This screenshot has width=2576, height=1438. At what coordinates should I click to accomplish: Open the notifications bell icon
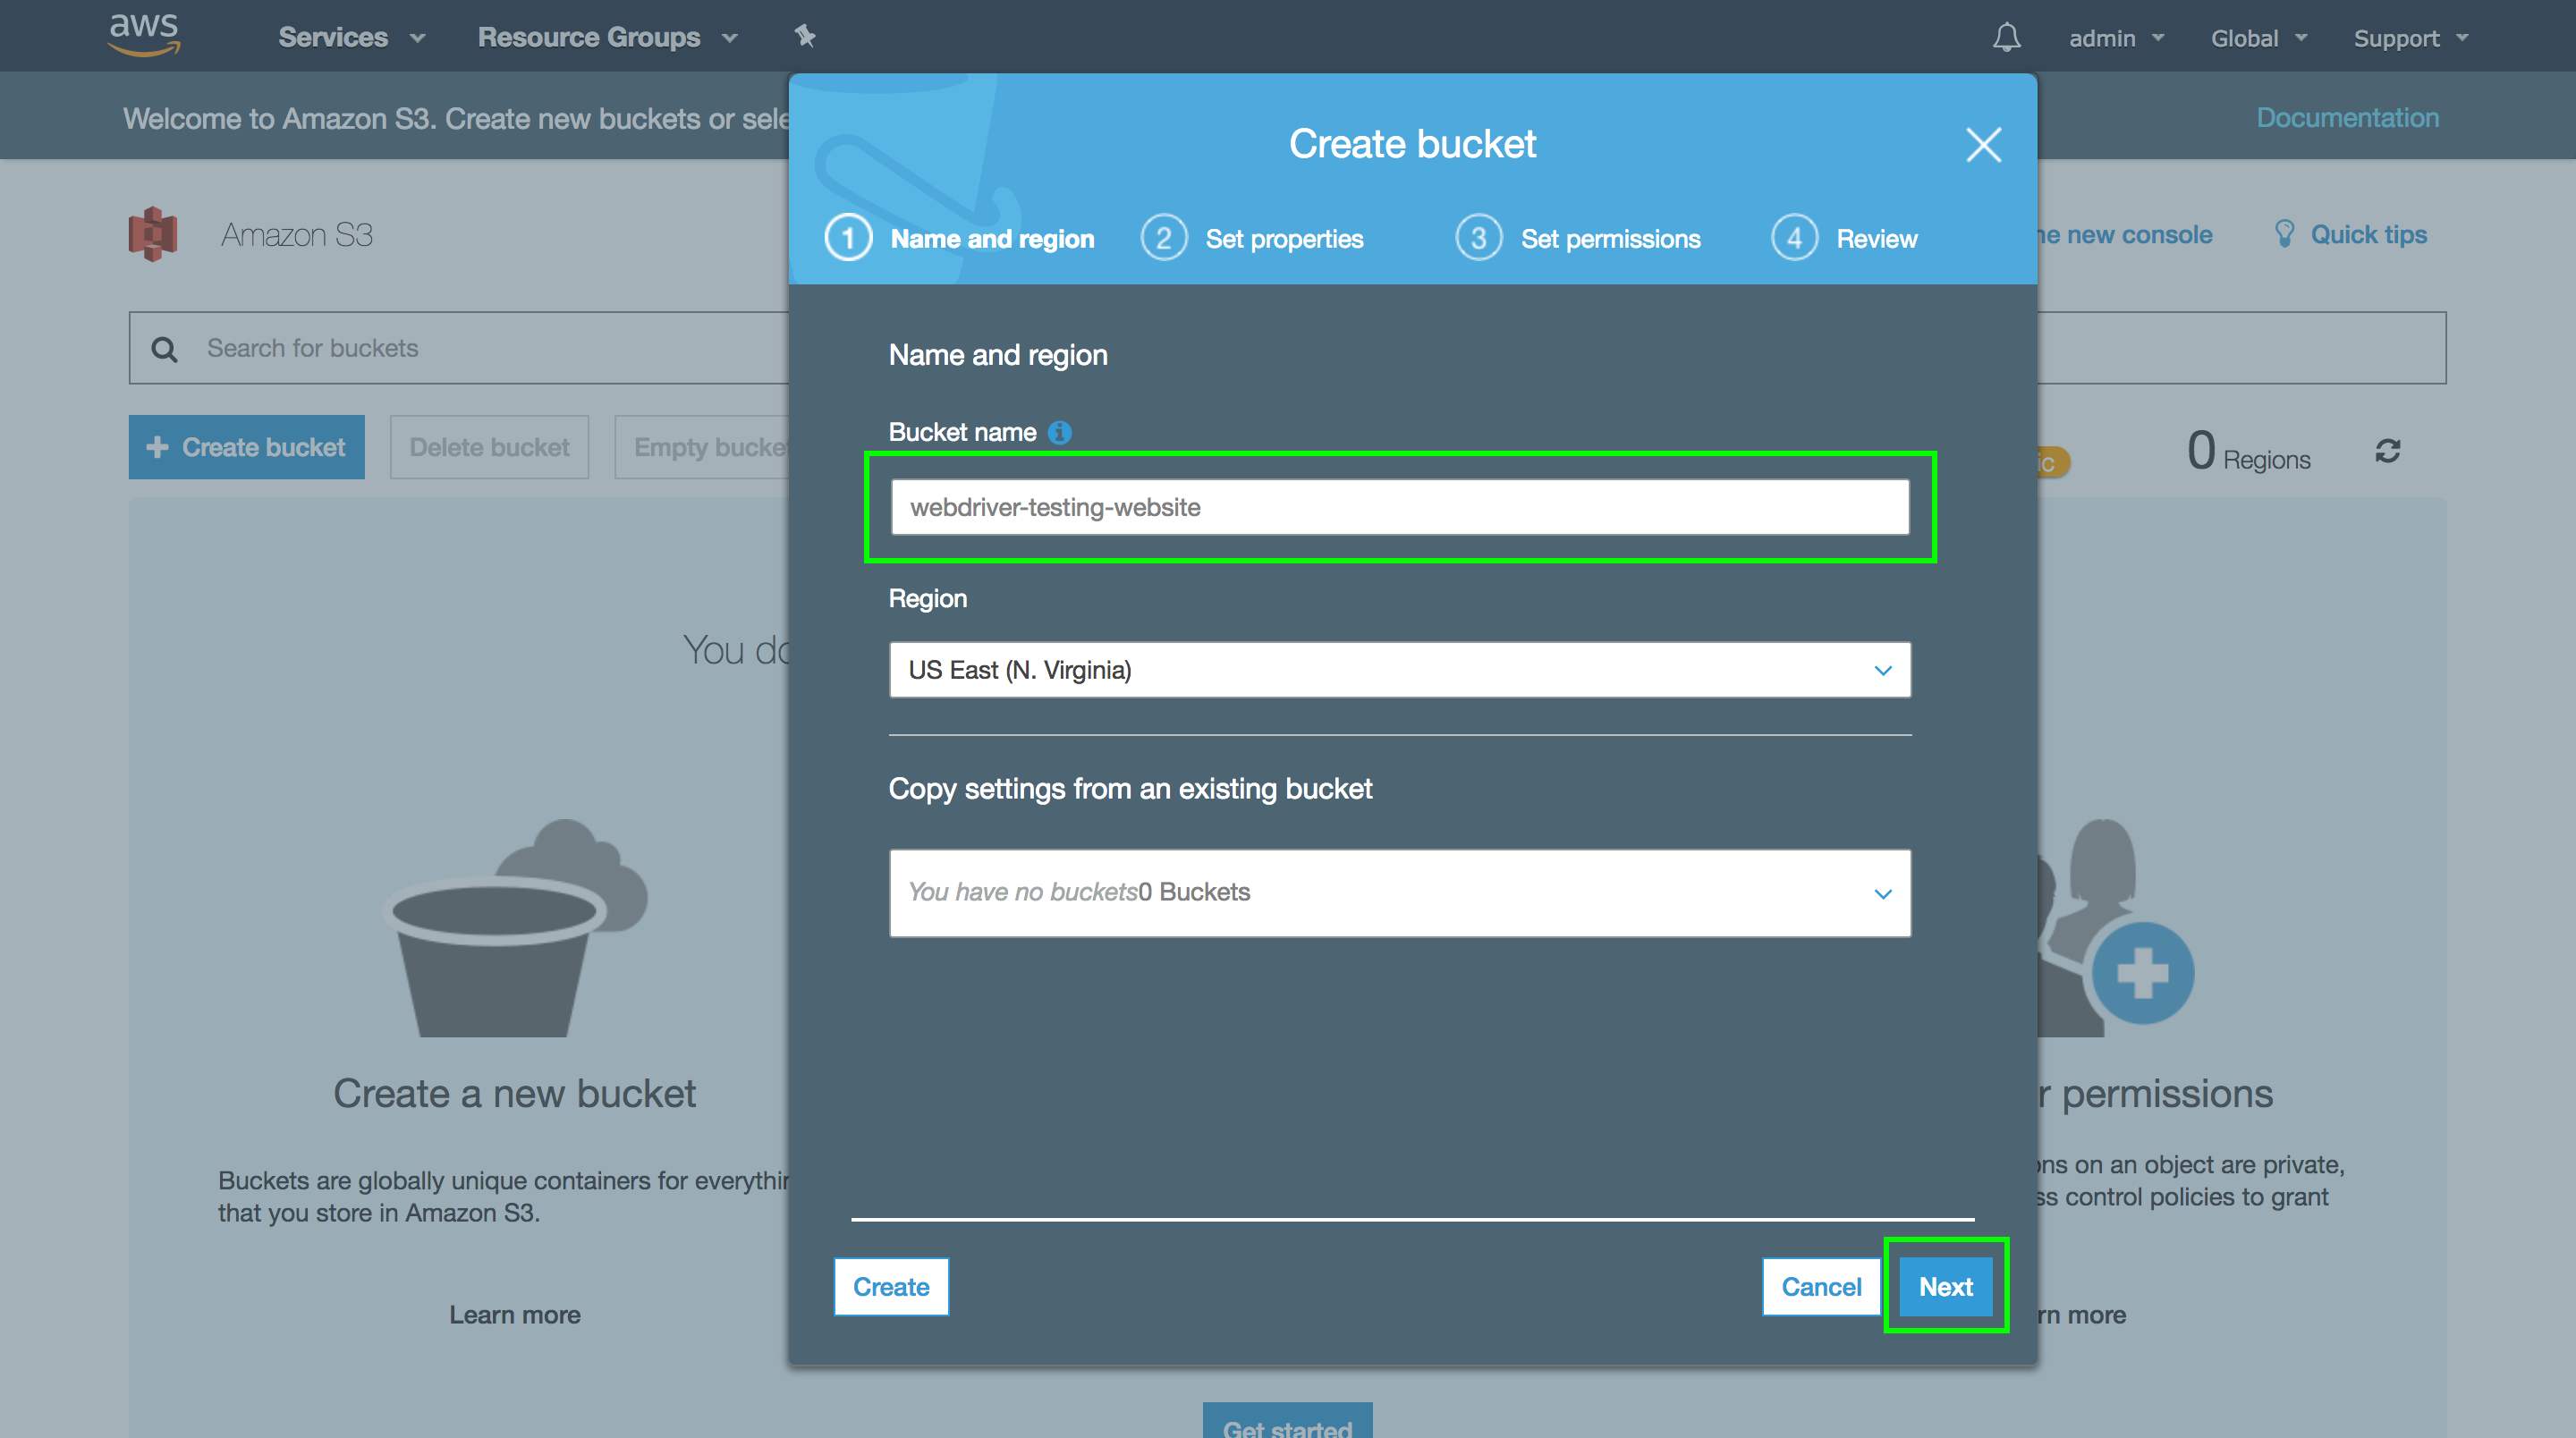click(x=2006, y=38)
